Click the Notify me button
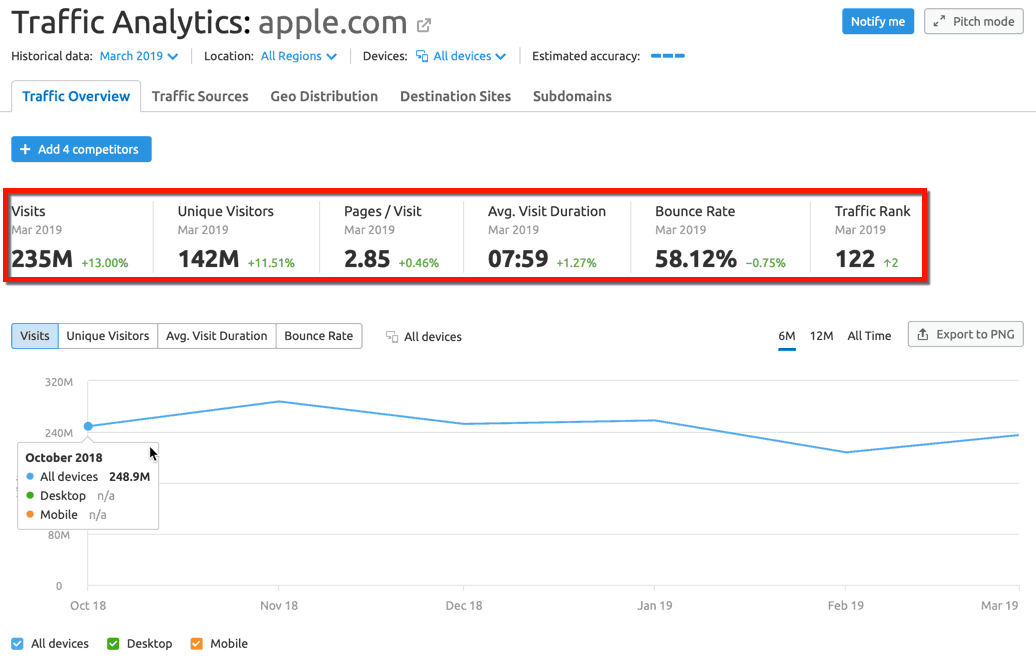Screen dimensions: 1036x663 pos(877,20)
